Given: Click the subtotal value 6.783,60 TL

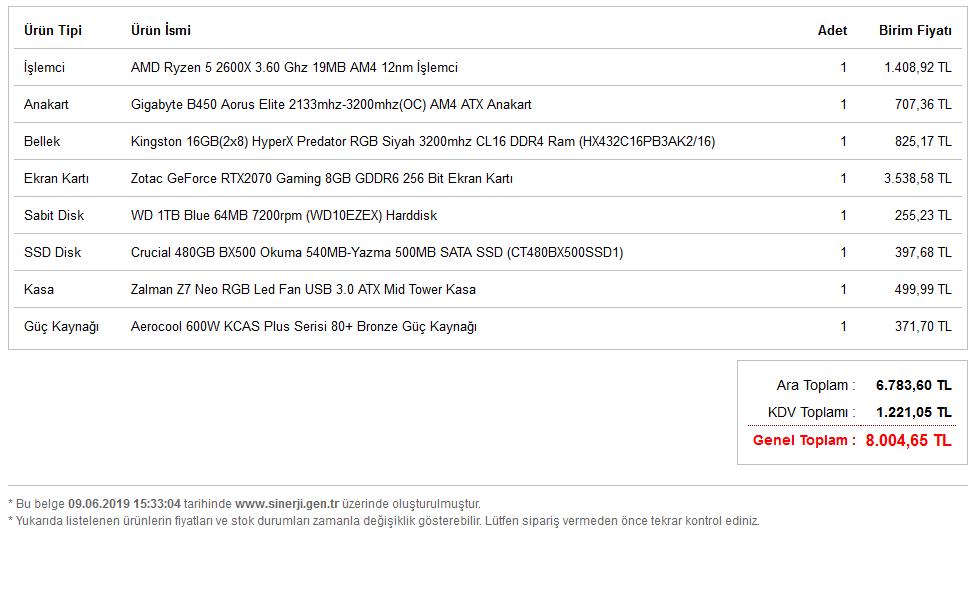Looking at the screenshot, I should (x=913, y=386).
